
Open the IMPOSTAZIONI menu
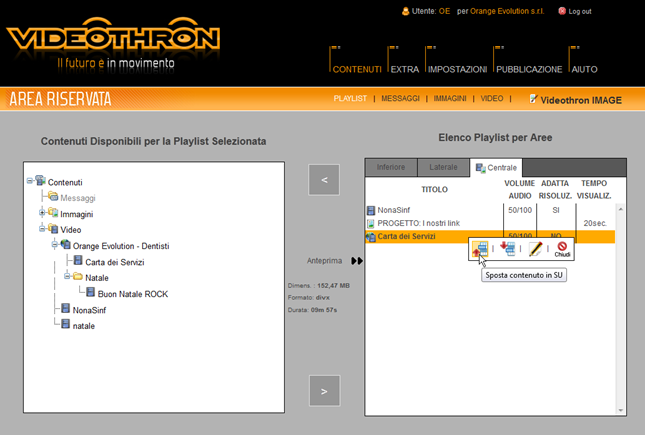click(457, 69)
